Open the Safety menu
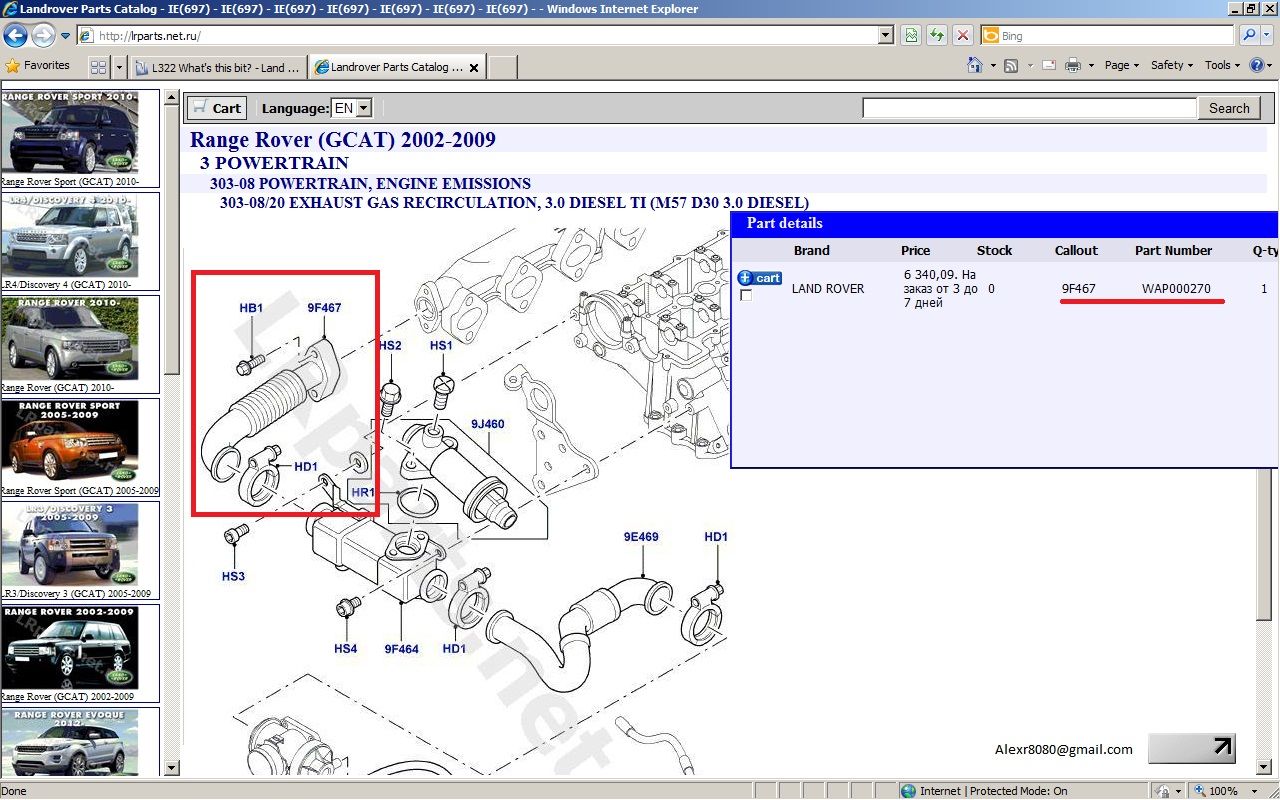This screenshot has width=1280, height=800. (1172, 65)
